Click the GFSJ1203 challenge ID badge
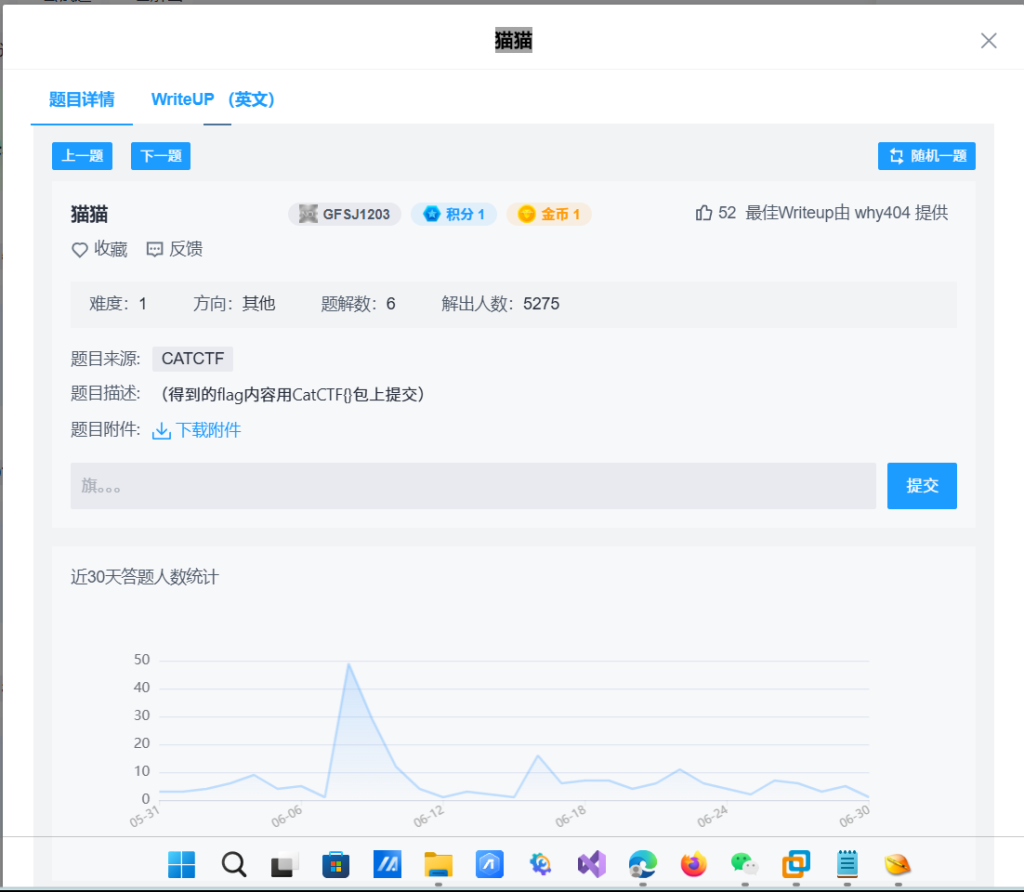Viewport: 1024px width, 892px height. point(345,214)
